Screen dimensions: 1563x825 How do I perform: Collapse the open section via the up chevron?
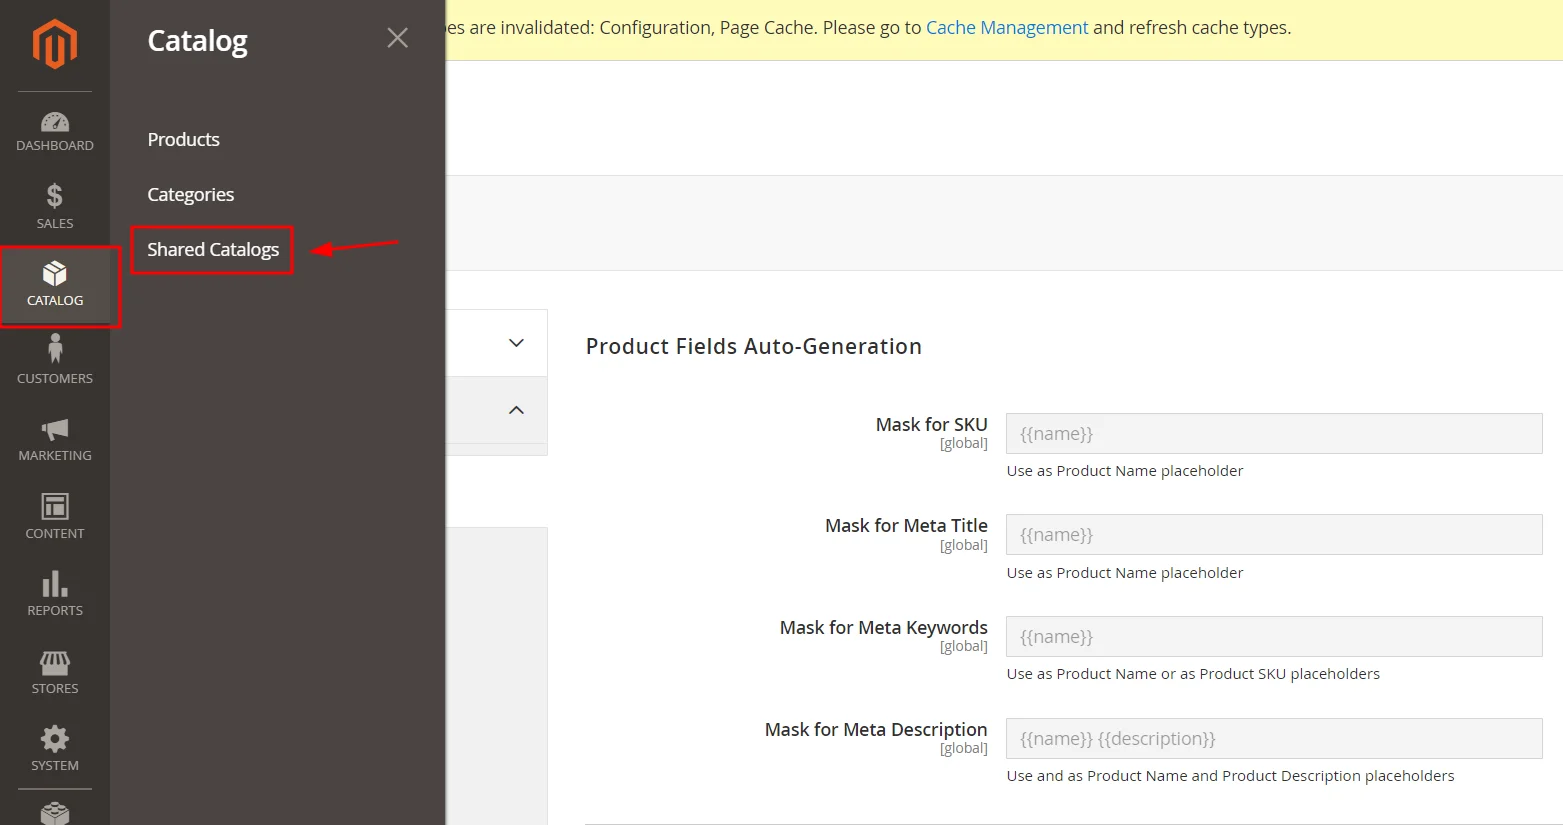coord(516,410)
